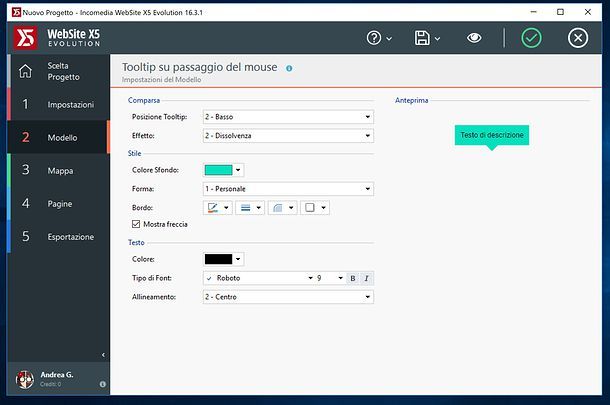Click the border thickness lines icon
The height and width of the screenshot is (405, 610).
tap(245, 208)
